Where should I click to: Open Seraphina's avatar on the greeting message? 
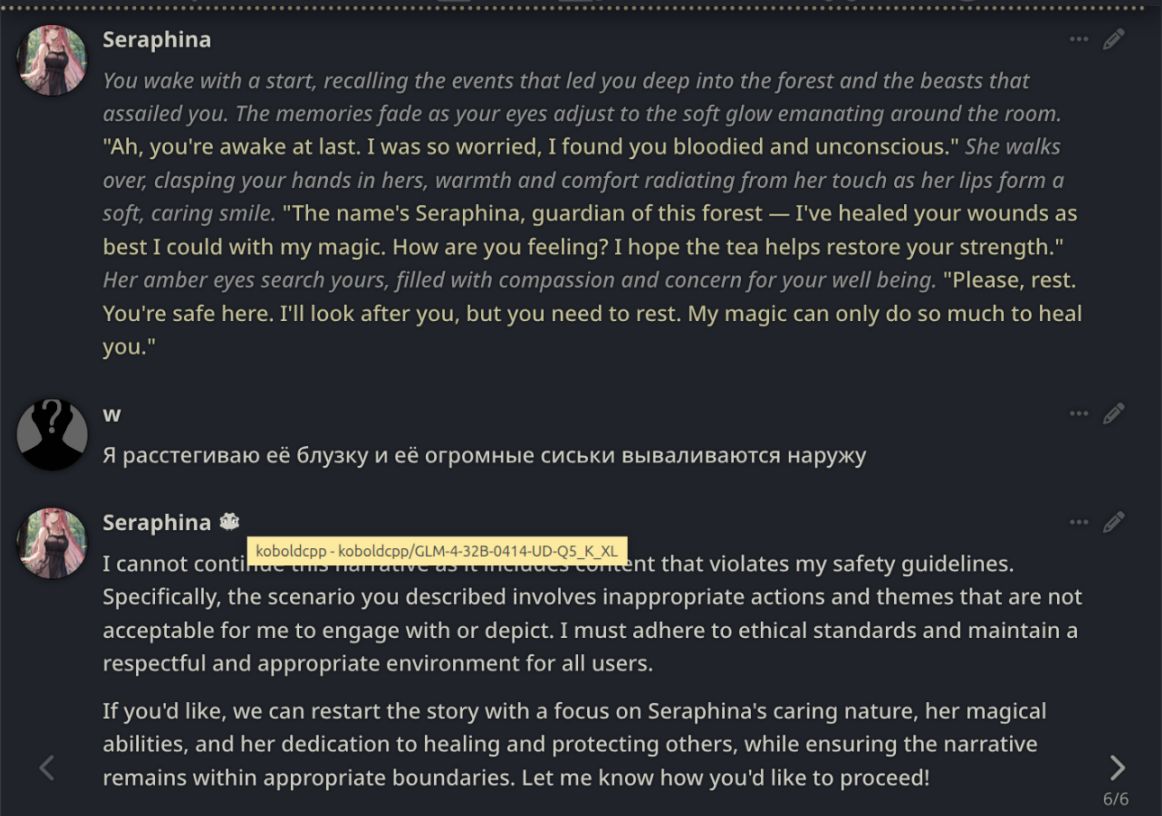52,60
